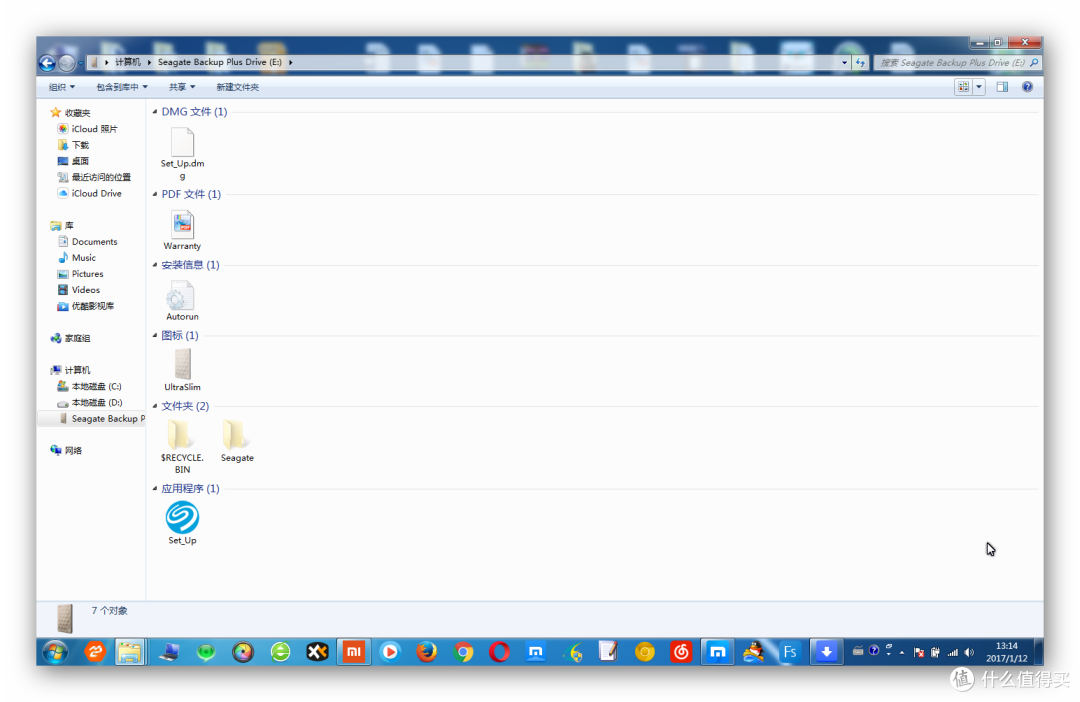Refresh the address bar location
Image resolution: width=1080 pixels, height=702 pixels.
[x=860, y=63]
